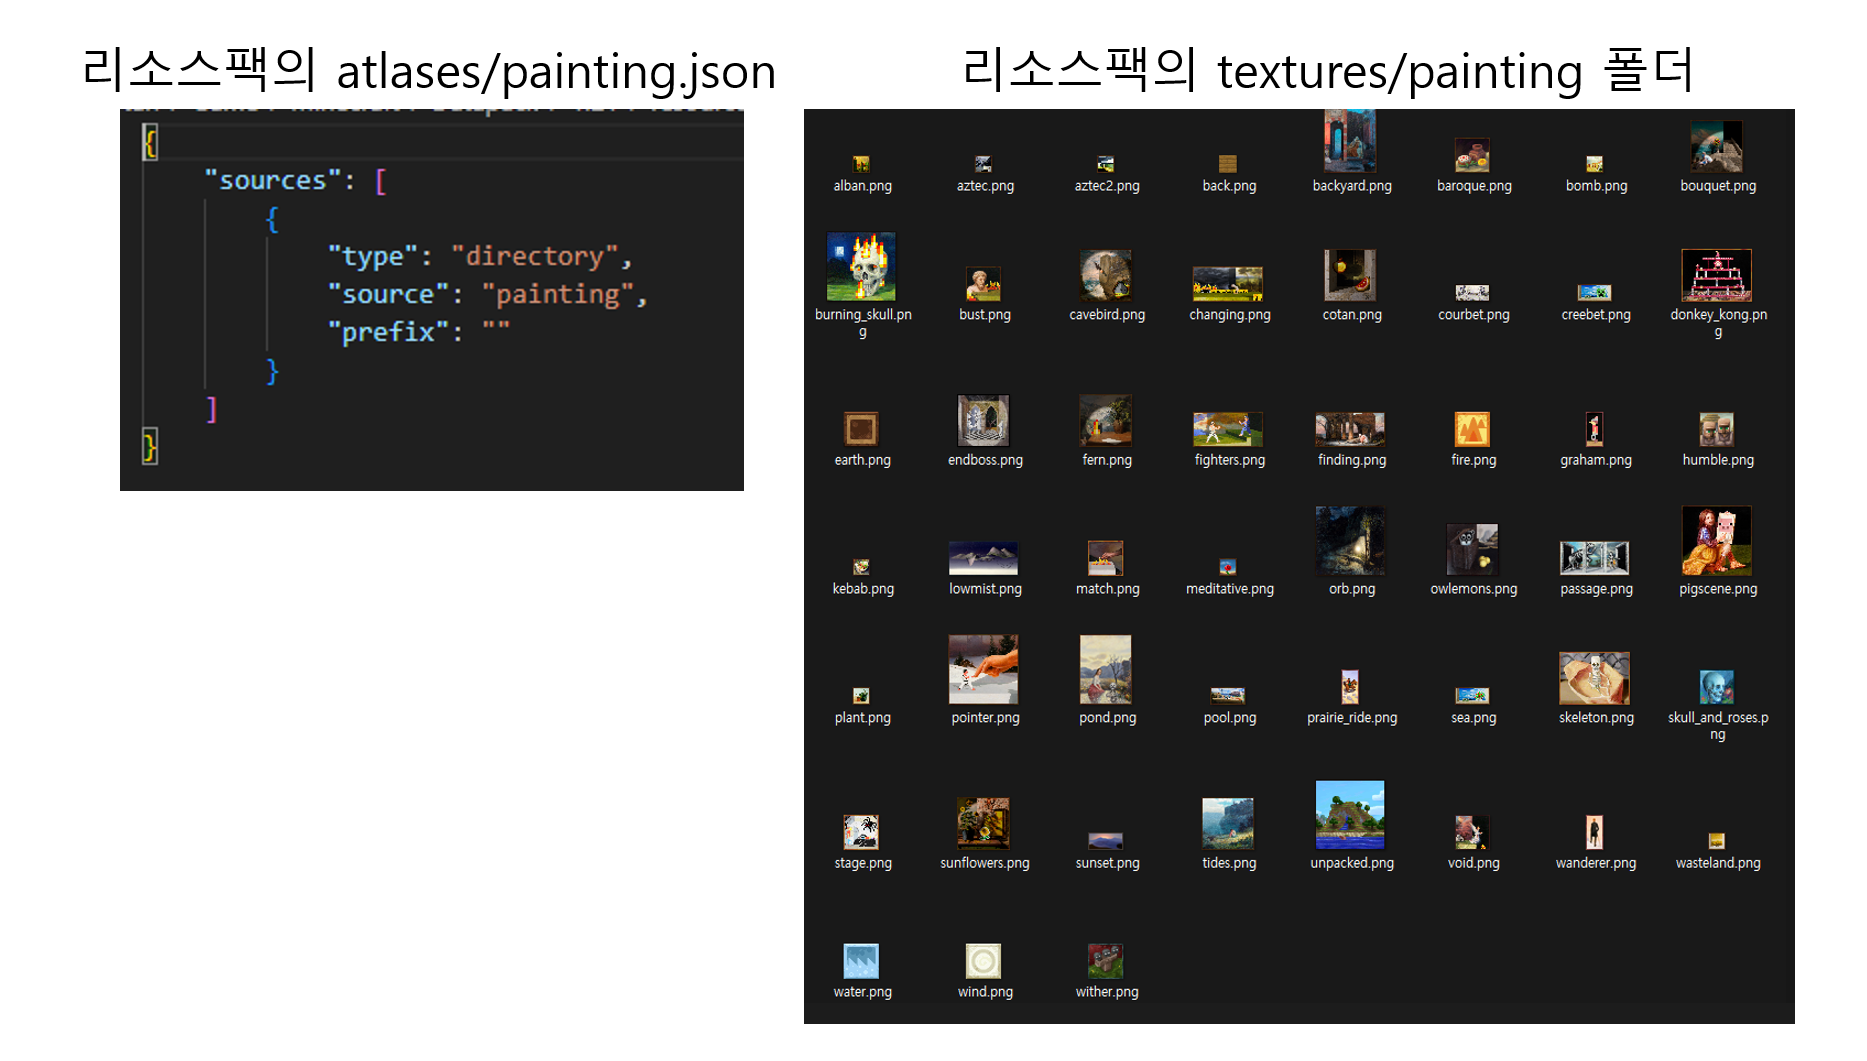Select the creebet.png file
The width and height of the screenshot is (1867, 1061).
[1595, 293]
